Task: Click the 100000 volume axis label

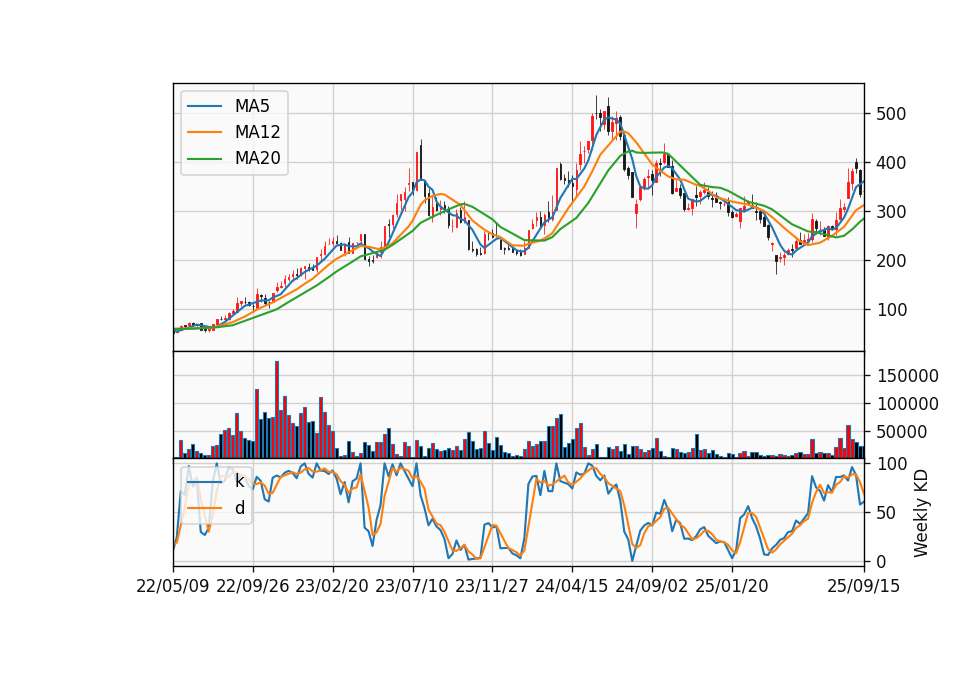Action: (907, 404)
